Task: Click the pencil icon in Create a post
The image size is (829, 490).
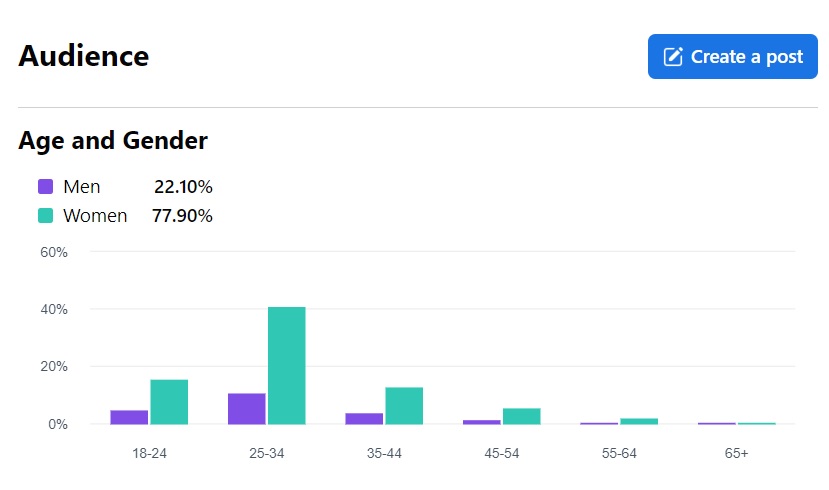Action: 673,57
